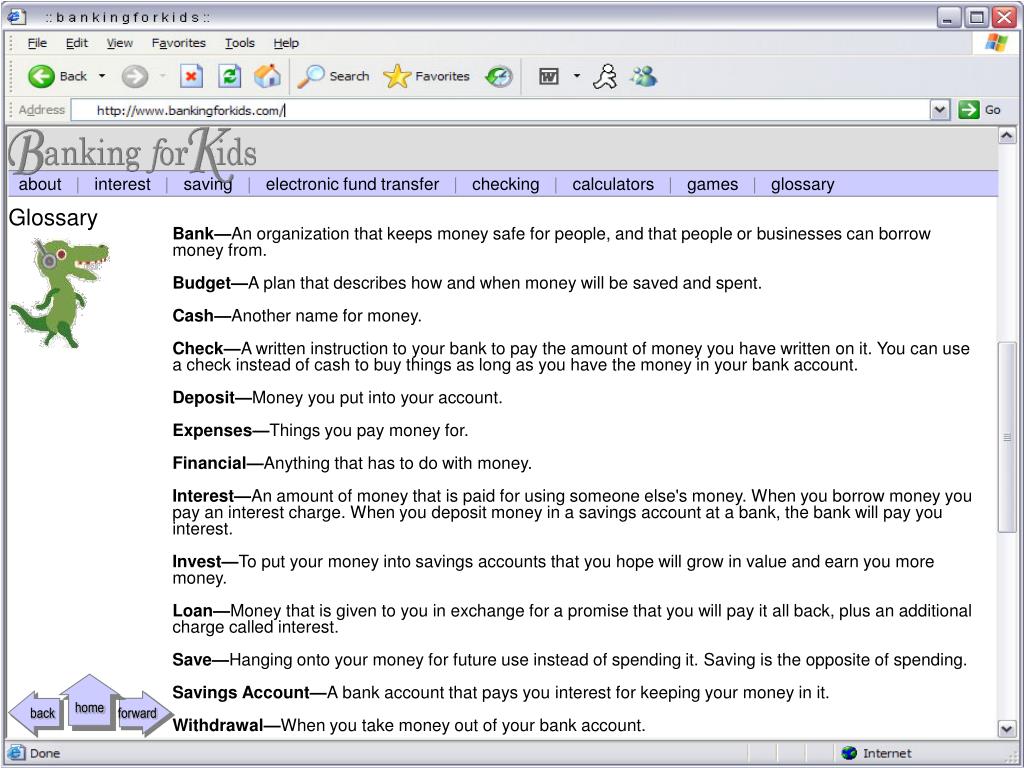
Task: Click the bold term "Withdrawal"
Action: pos(217,725)
